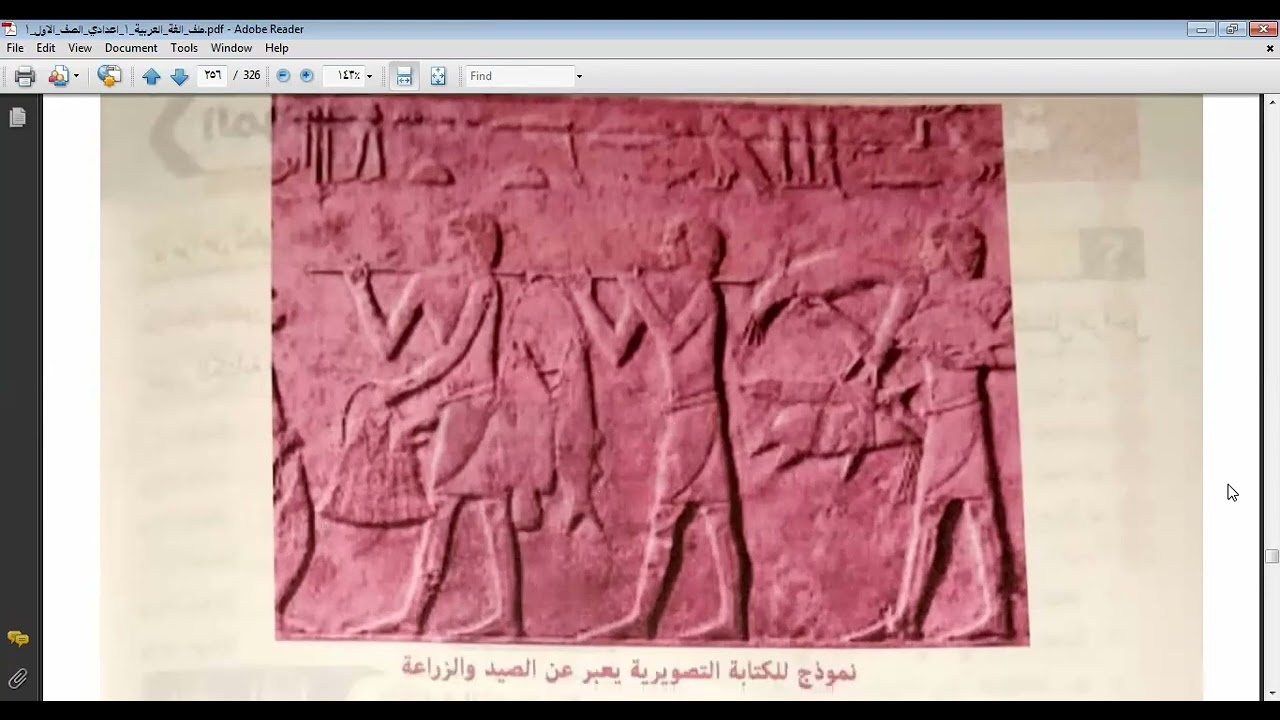
Task: Restore down the Adobe Reader window
Action: click(x=1232, y=29)
